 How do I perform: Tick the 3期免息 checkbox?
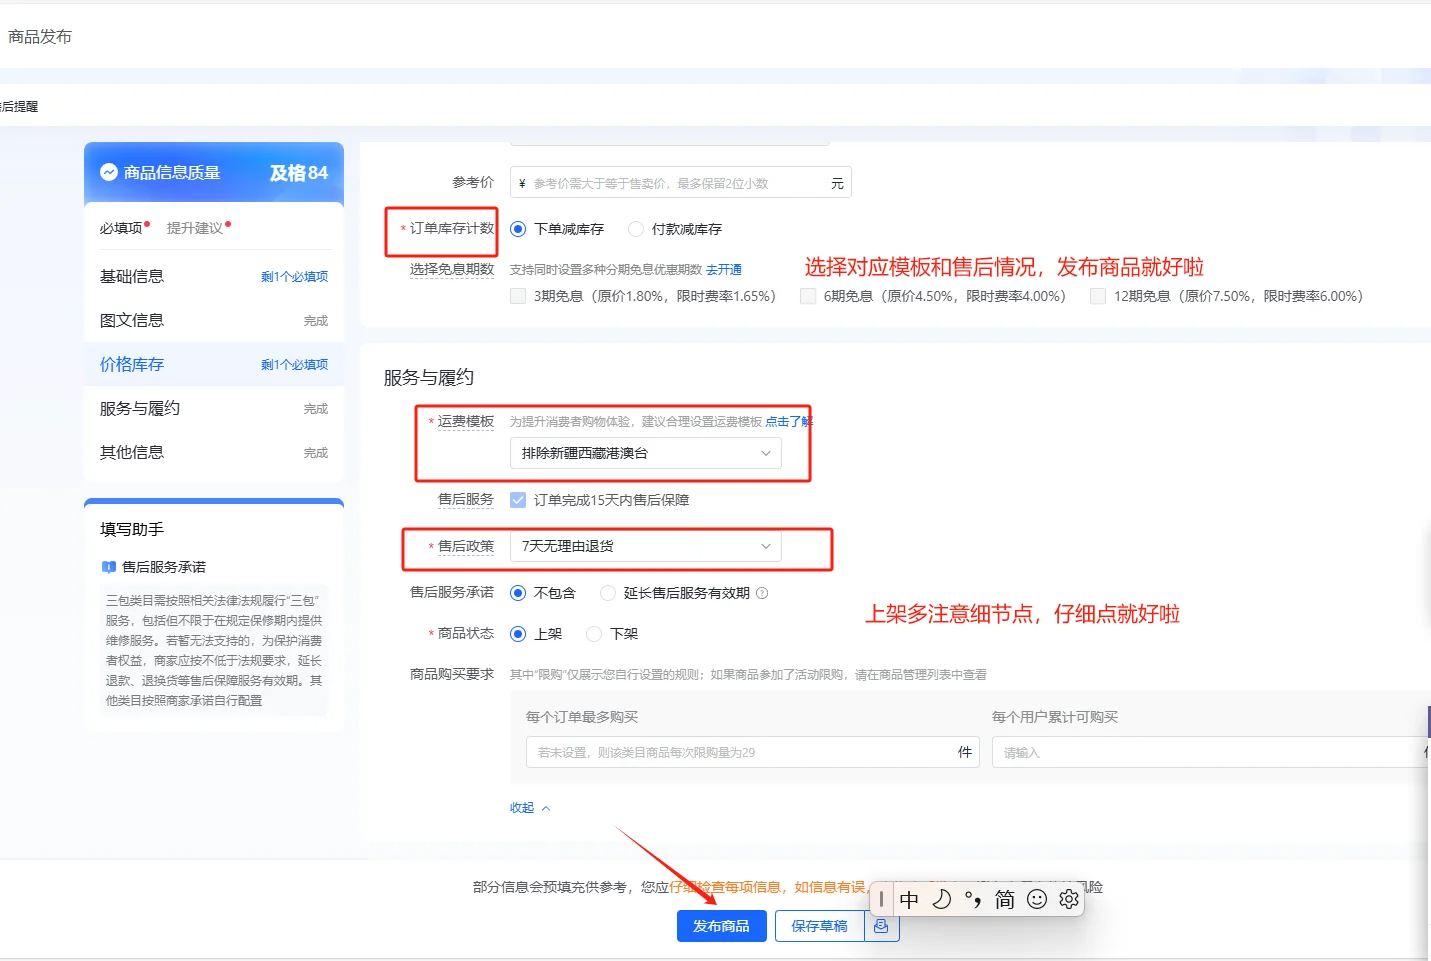tap(518, 296)
